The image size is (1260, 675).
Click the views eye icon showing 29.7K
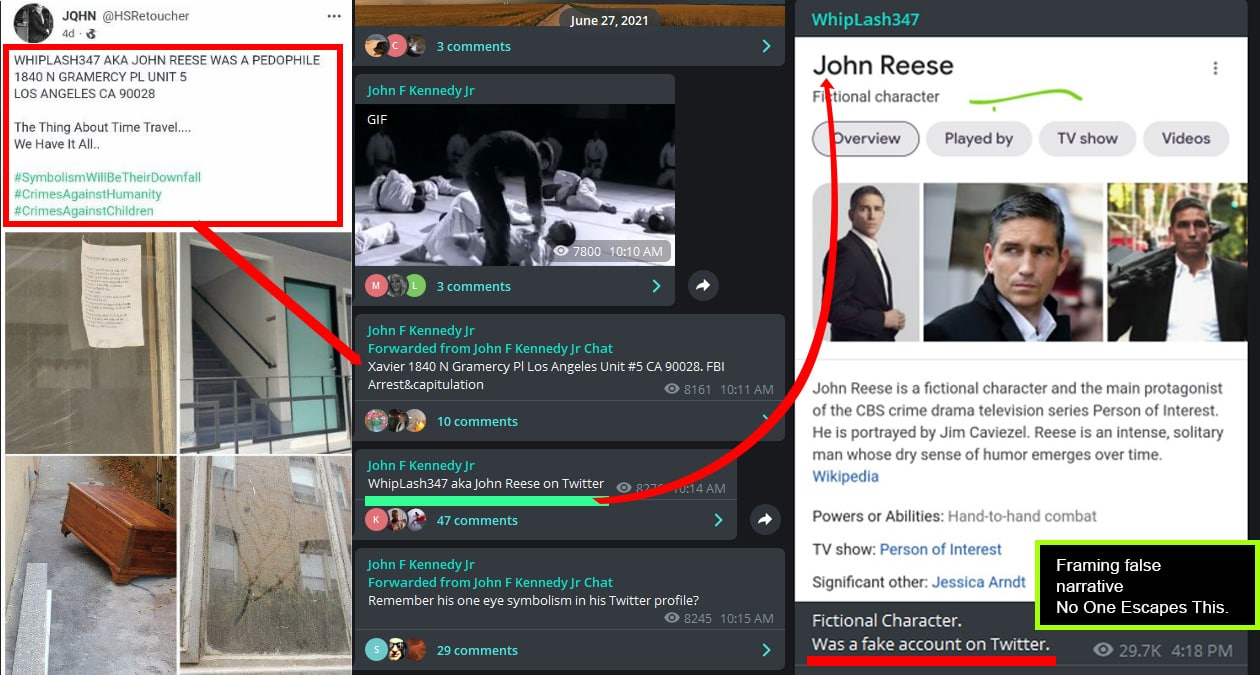coord(1103,650)
